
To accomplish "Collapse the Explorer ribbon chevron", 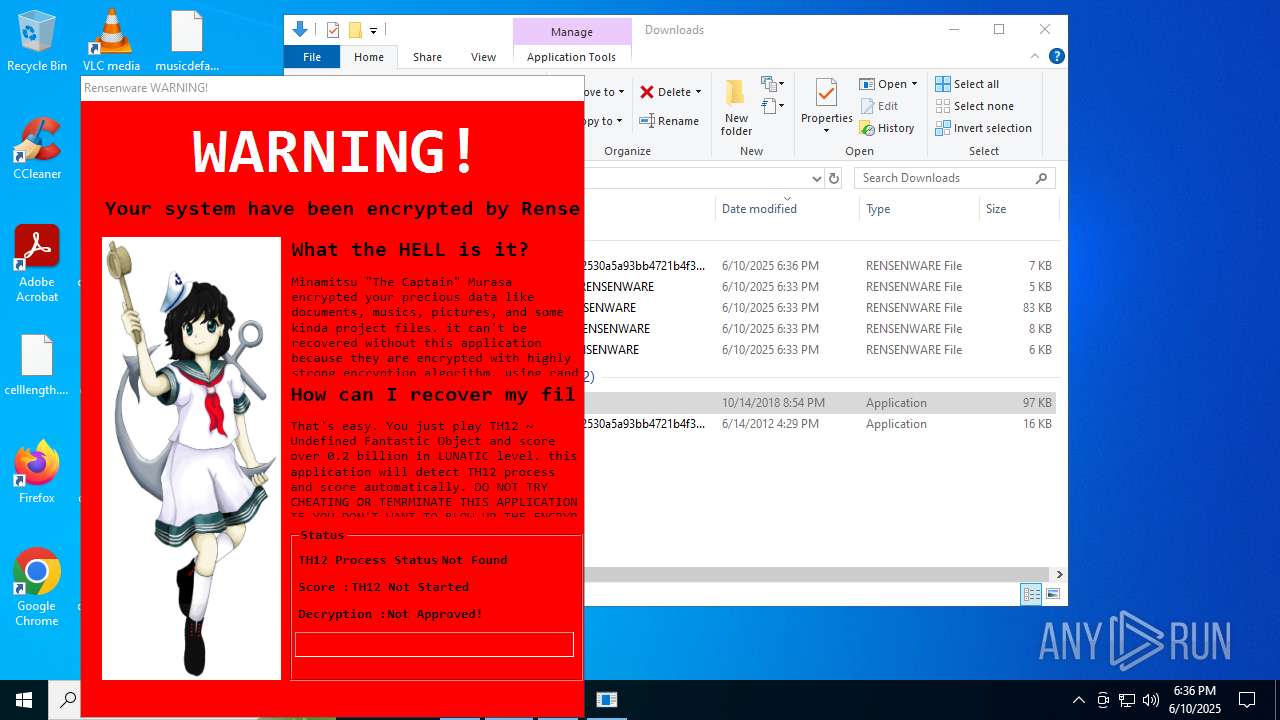I will tap(1035, 57).
